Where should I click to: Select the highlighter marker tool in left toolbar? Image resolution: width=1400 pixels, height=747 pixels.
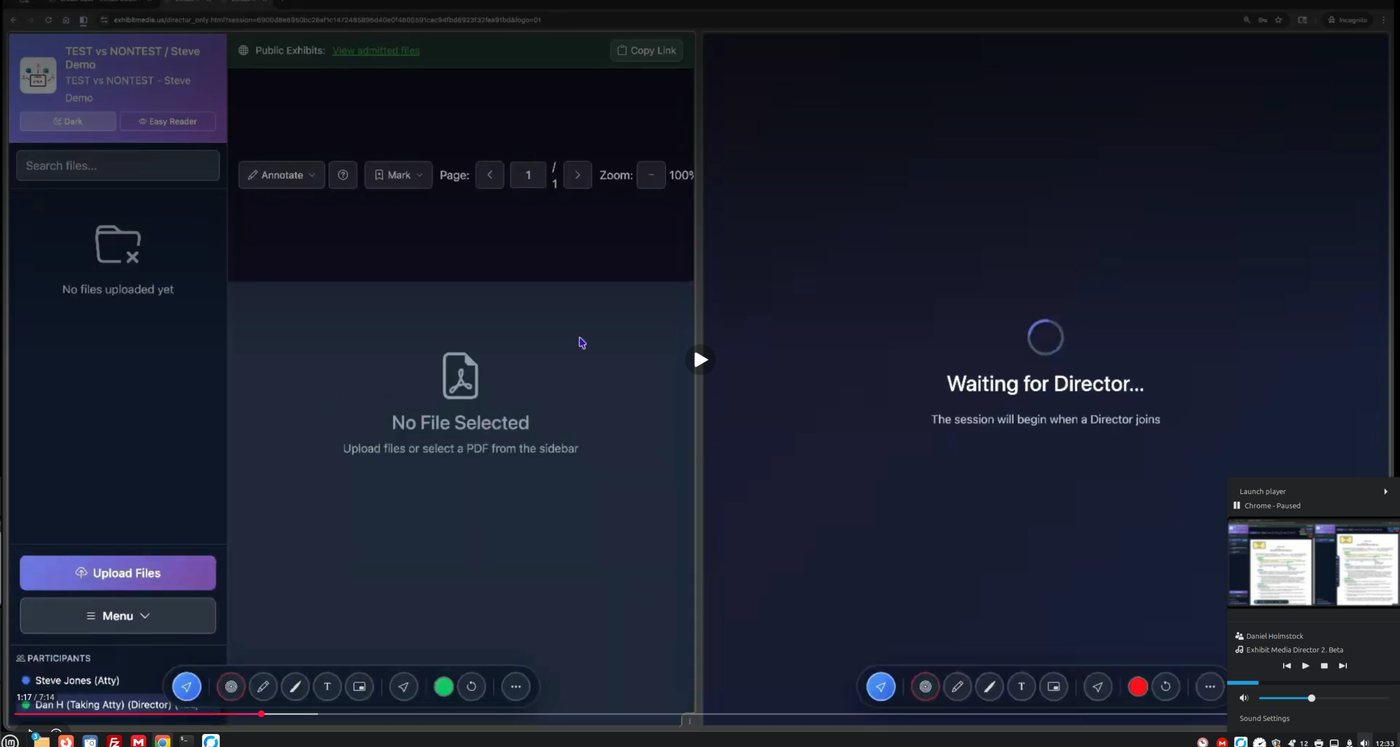click(295, 687)
